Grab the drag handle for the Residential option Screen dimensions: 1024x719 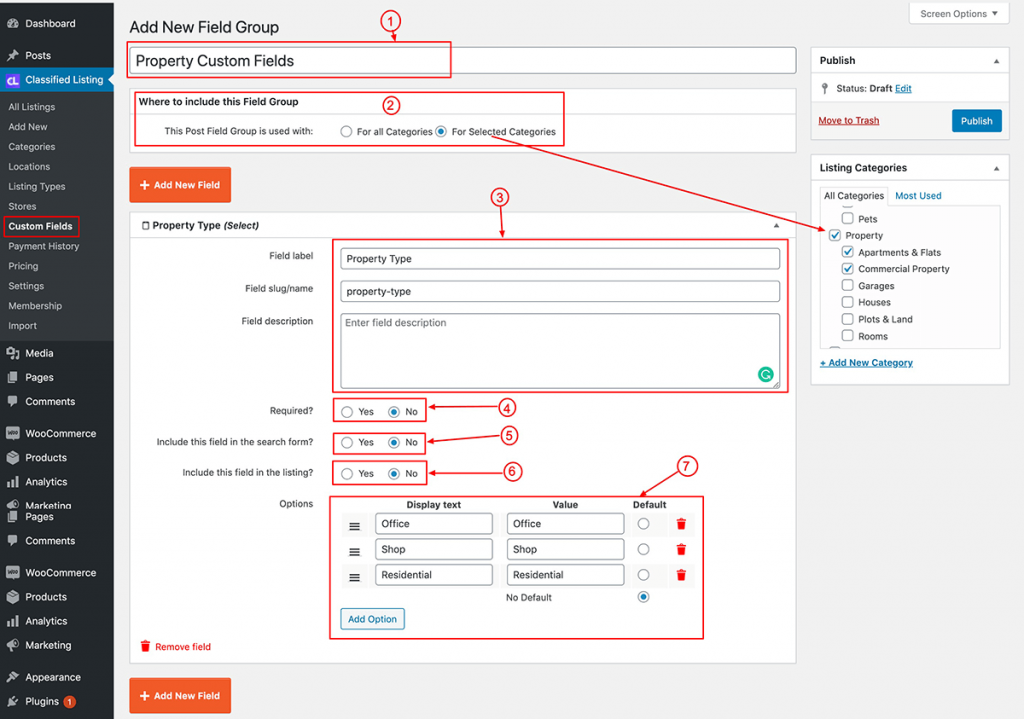(355, 577)
